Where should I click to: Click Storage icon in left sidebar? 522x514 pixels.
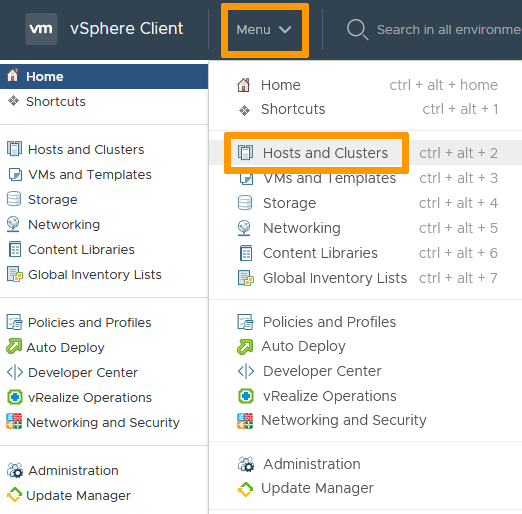click(x=14, y=199)
